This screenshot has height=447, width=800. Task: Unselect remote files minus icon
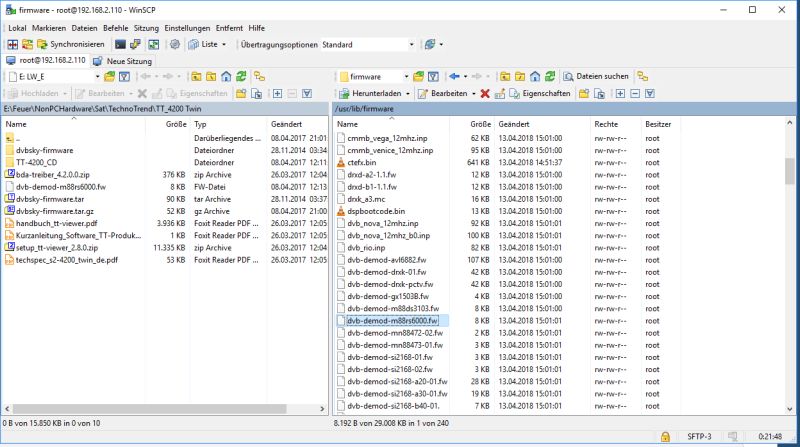click(x=635, y=93)
